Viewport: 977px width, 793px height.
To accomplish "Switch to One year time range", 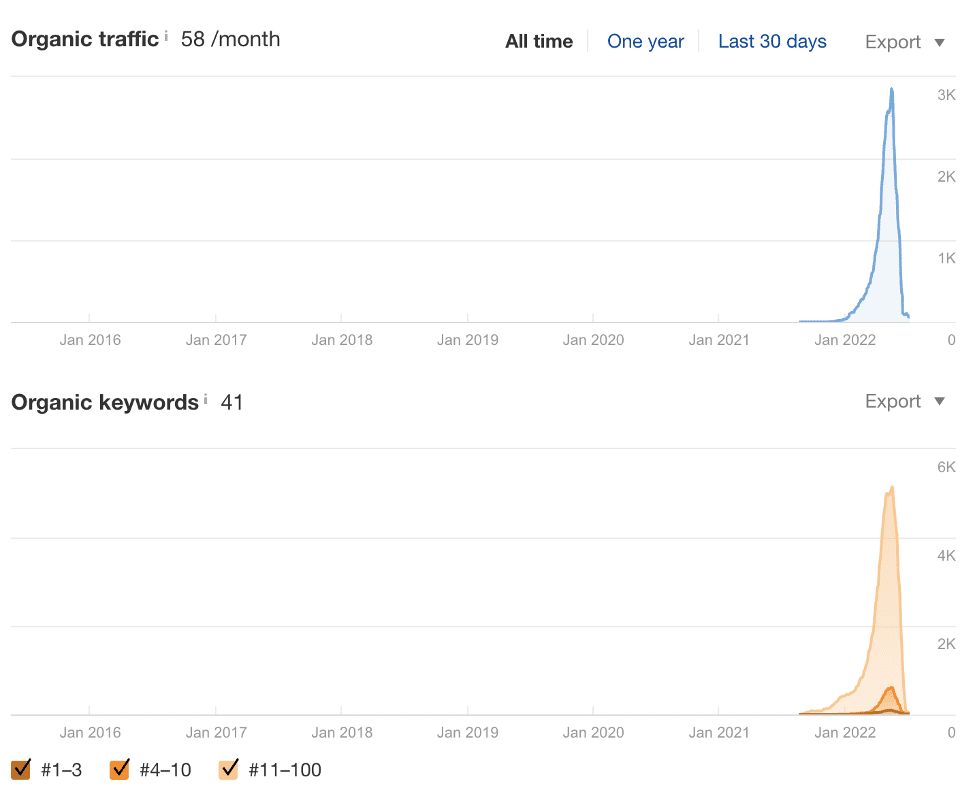I will 645,42.
